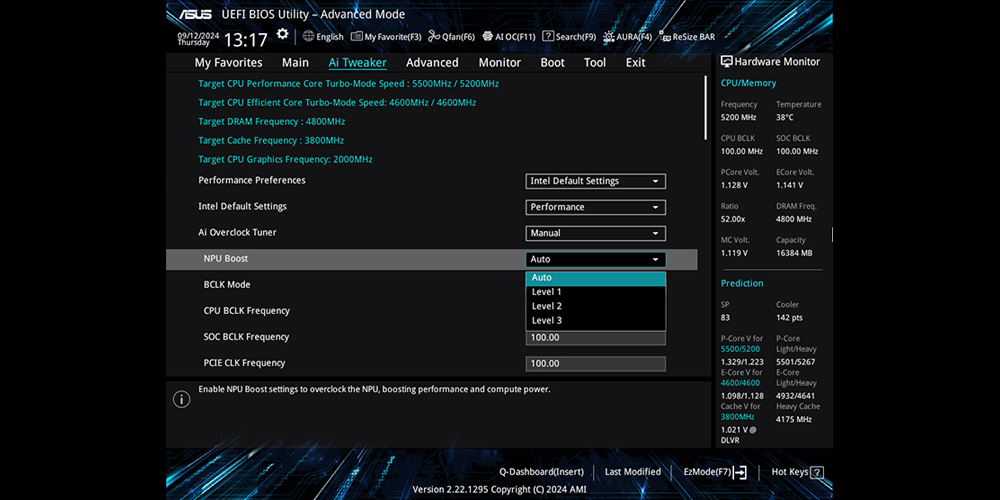Choose Level 3 NPU Boost
1000x500 pixels.
[x=596, y=321]
